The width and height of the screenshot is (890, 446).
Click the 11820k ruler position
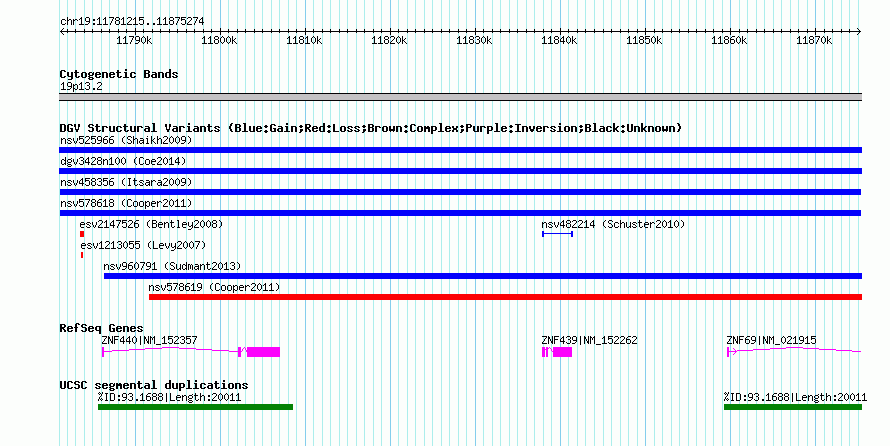[x=389, y=40]
